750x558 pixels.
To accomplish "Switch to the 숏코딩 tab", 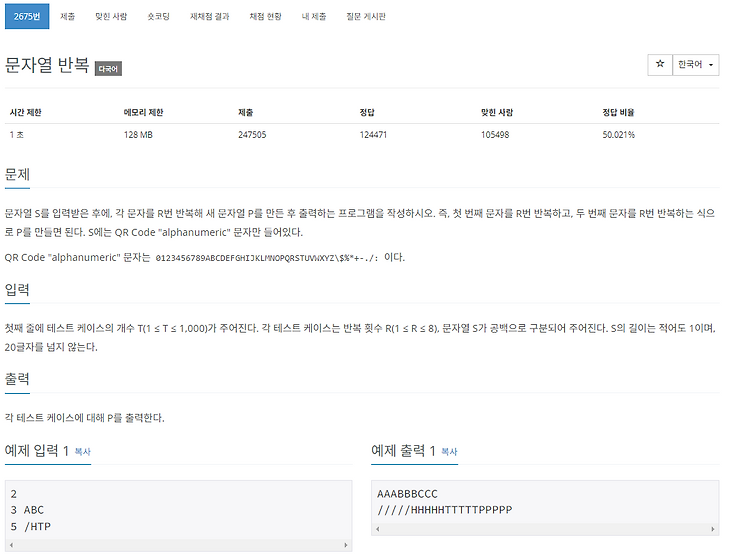I will 158,16.
